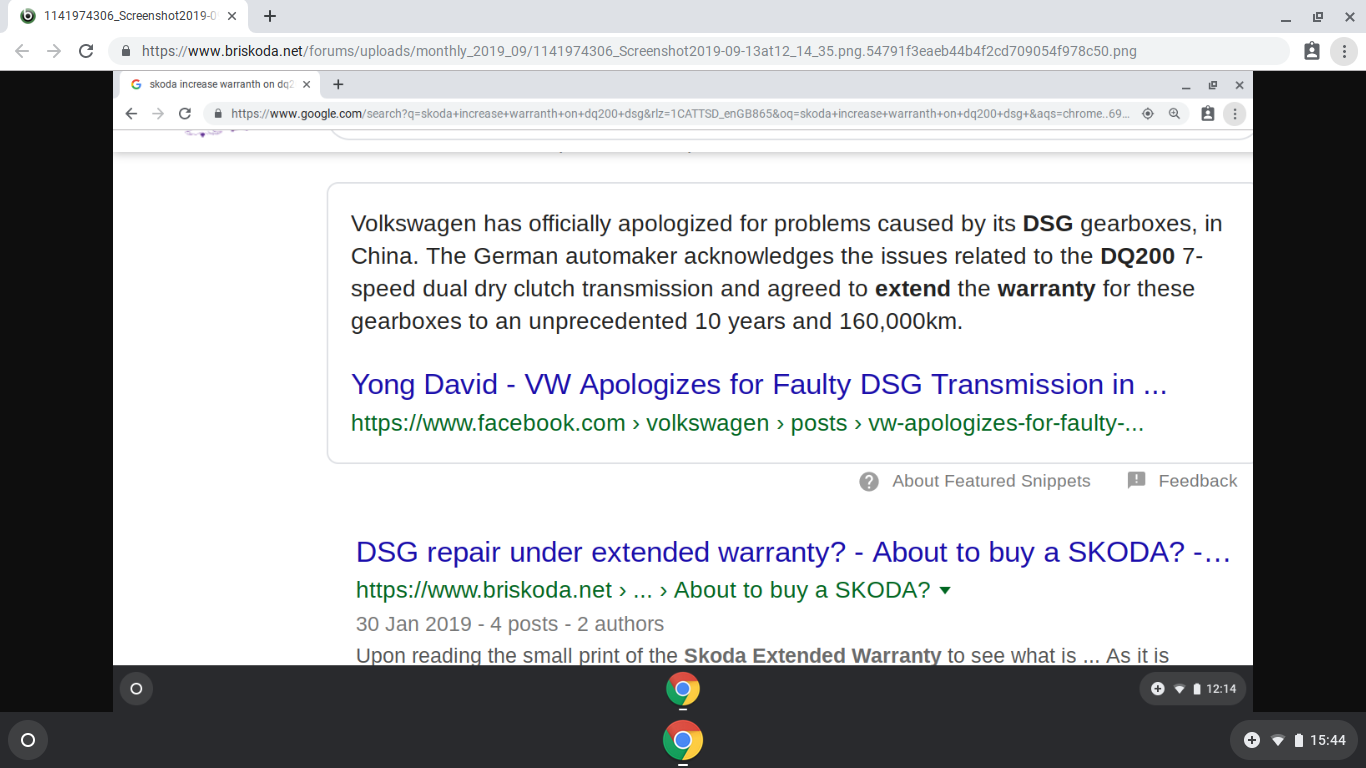Open outer Chrome three-dot menu
Image resolution: width=1366 pixels, height=768 pixels.
pos(1345,51)
